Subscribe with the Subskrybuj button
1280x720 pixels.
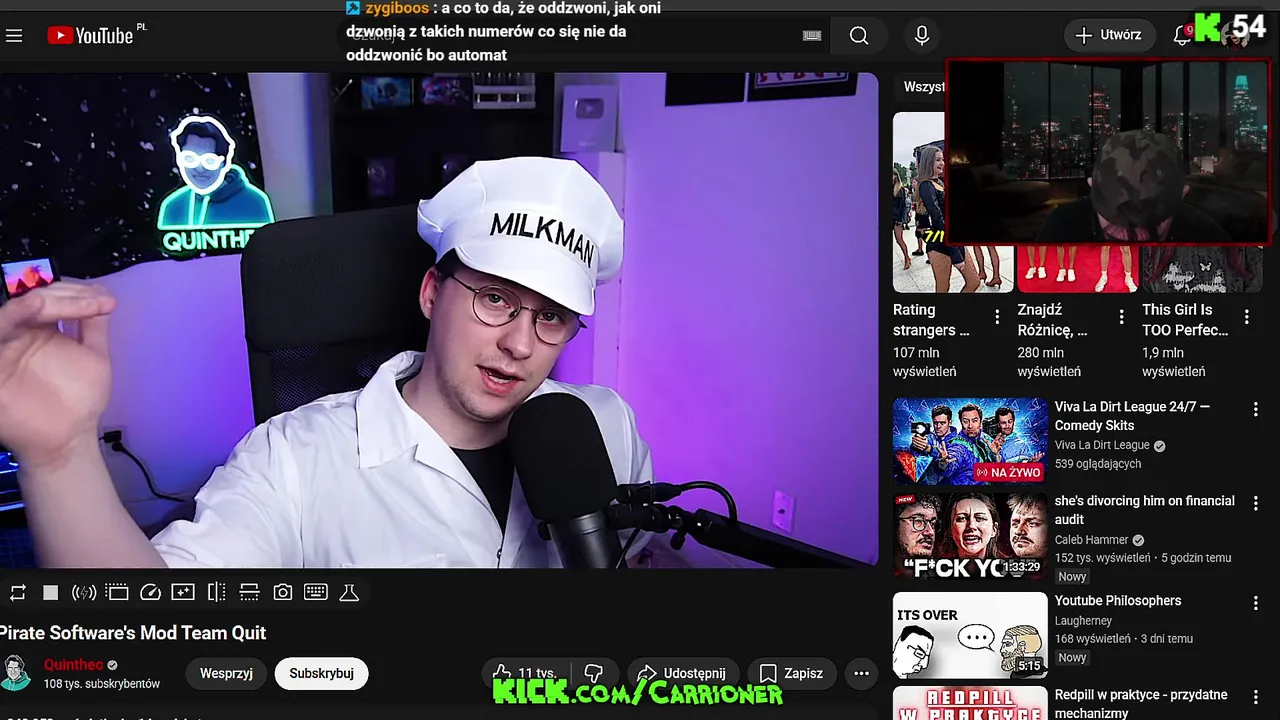coord(321,673)
